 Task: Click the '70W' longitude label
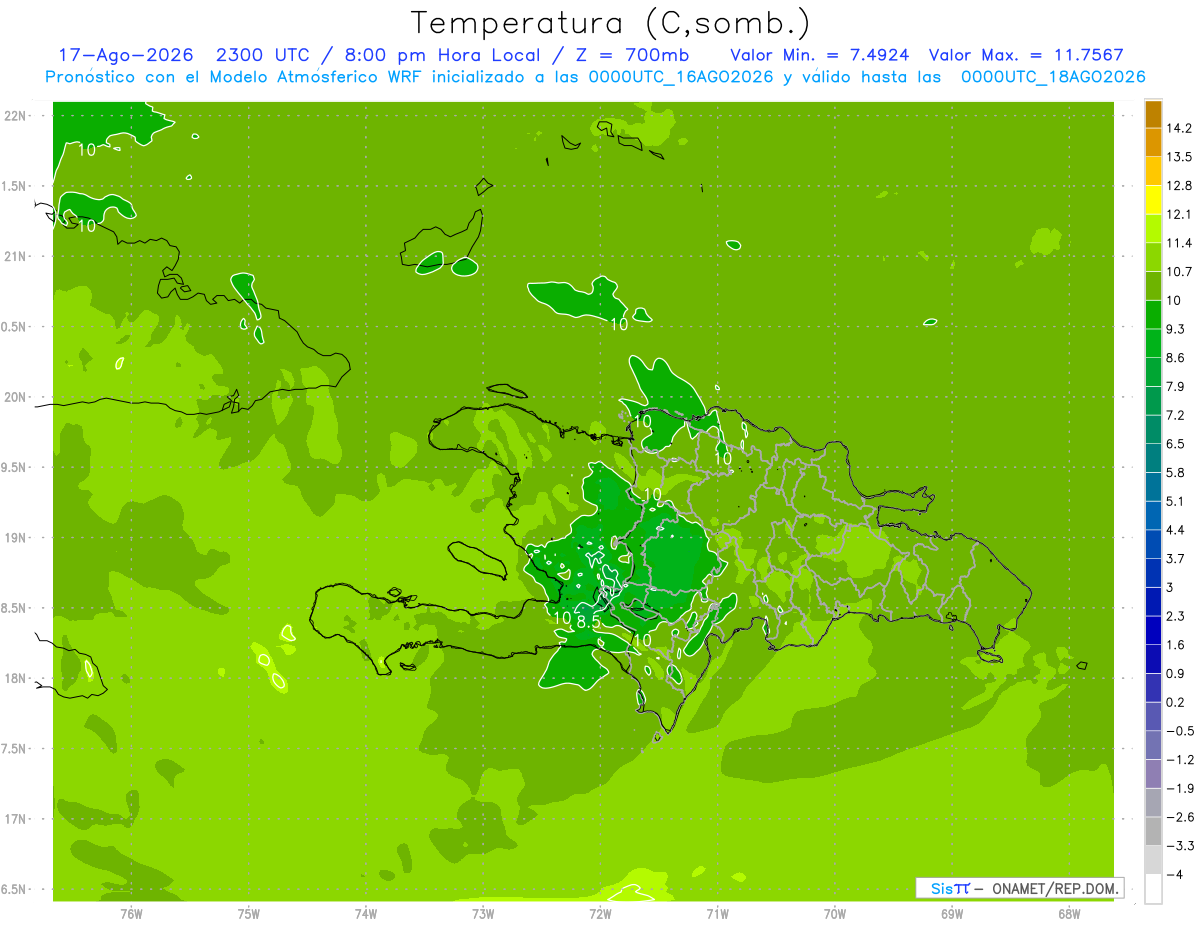[x=835, y=914]
